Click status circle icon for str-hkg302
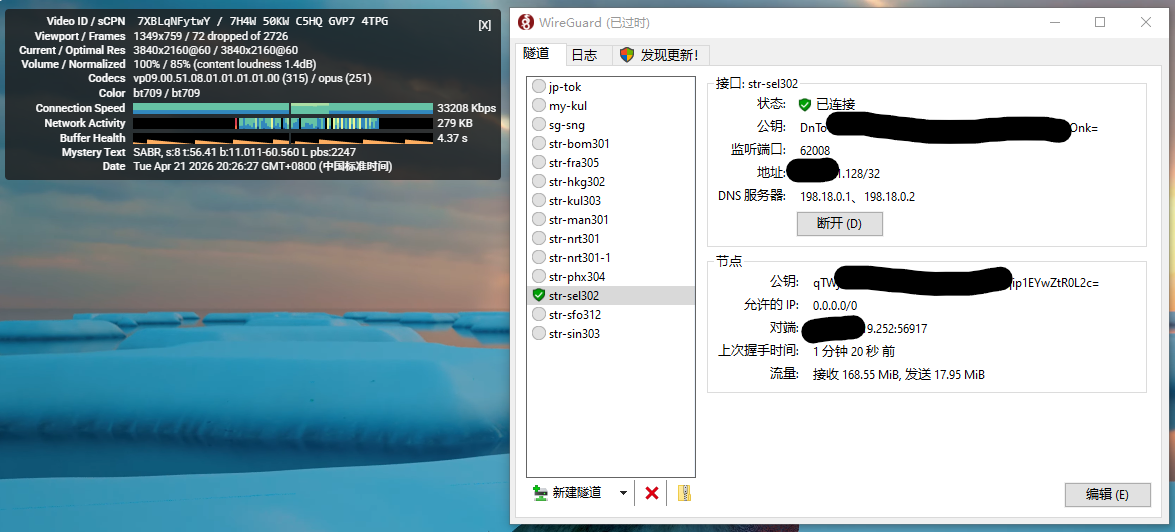The width and height of the screenshot is (1175, 532). pyautogui.click(x=538, y=181)
